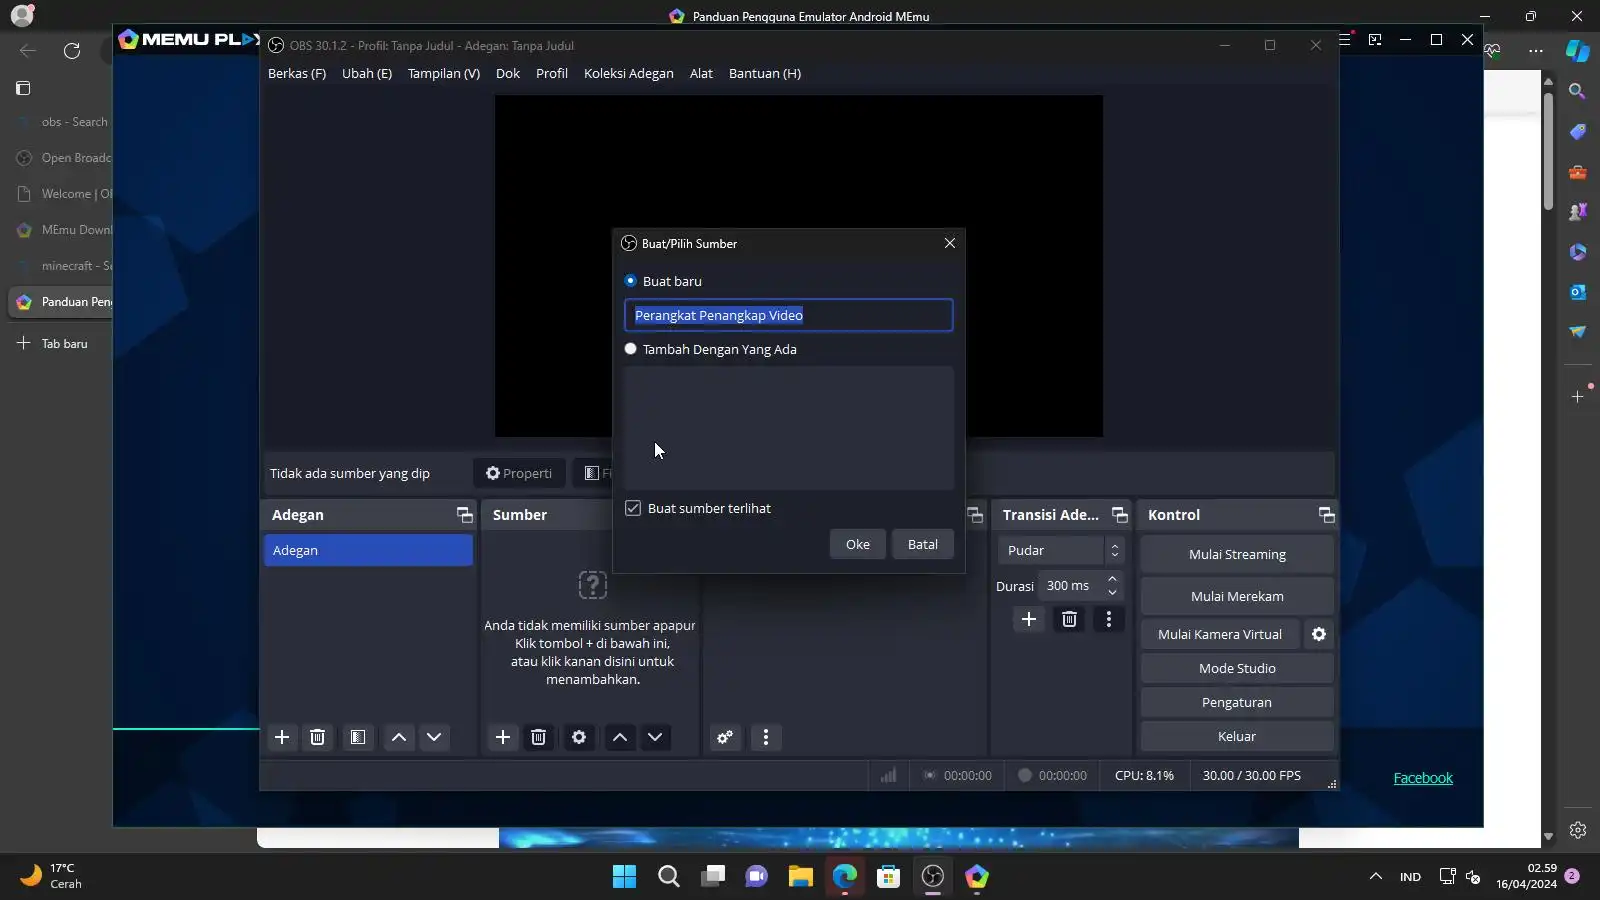Screen dimensions: 1600x900
Task: Click Keluar button in Kontrol panel
Action: point(1237,736)
